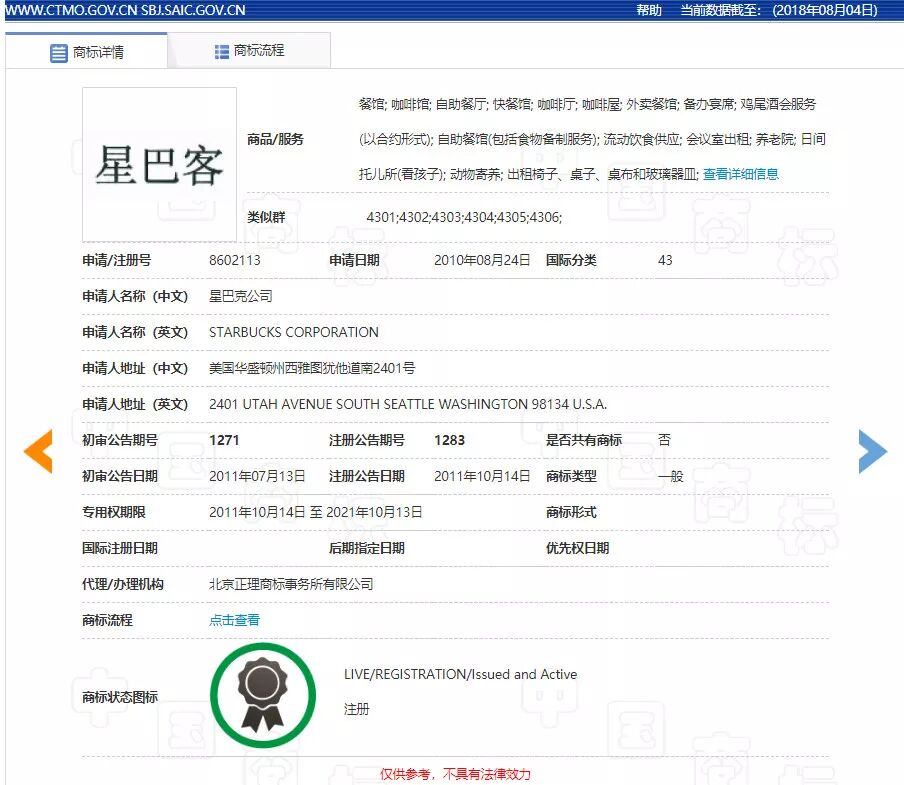Viewport: 904px width, 785px height.
Task: Switch to the 商标流程 tab
Action: [249, 51]
